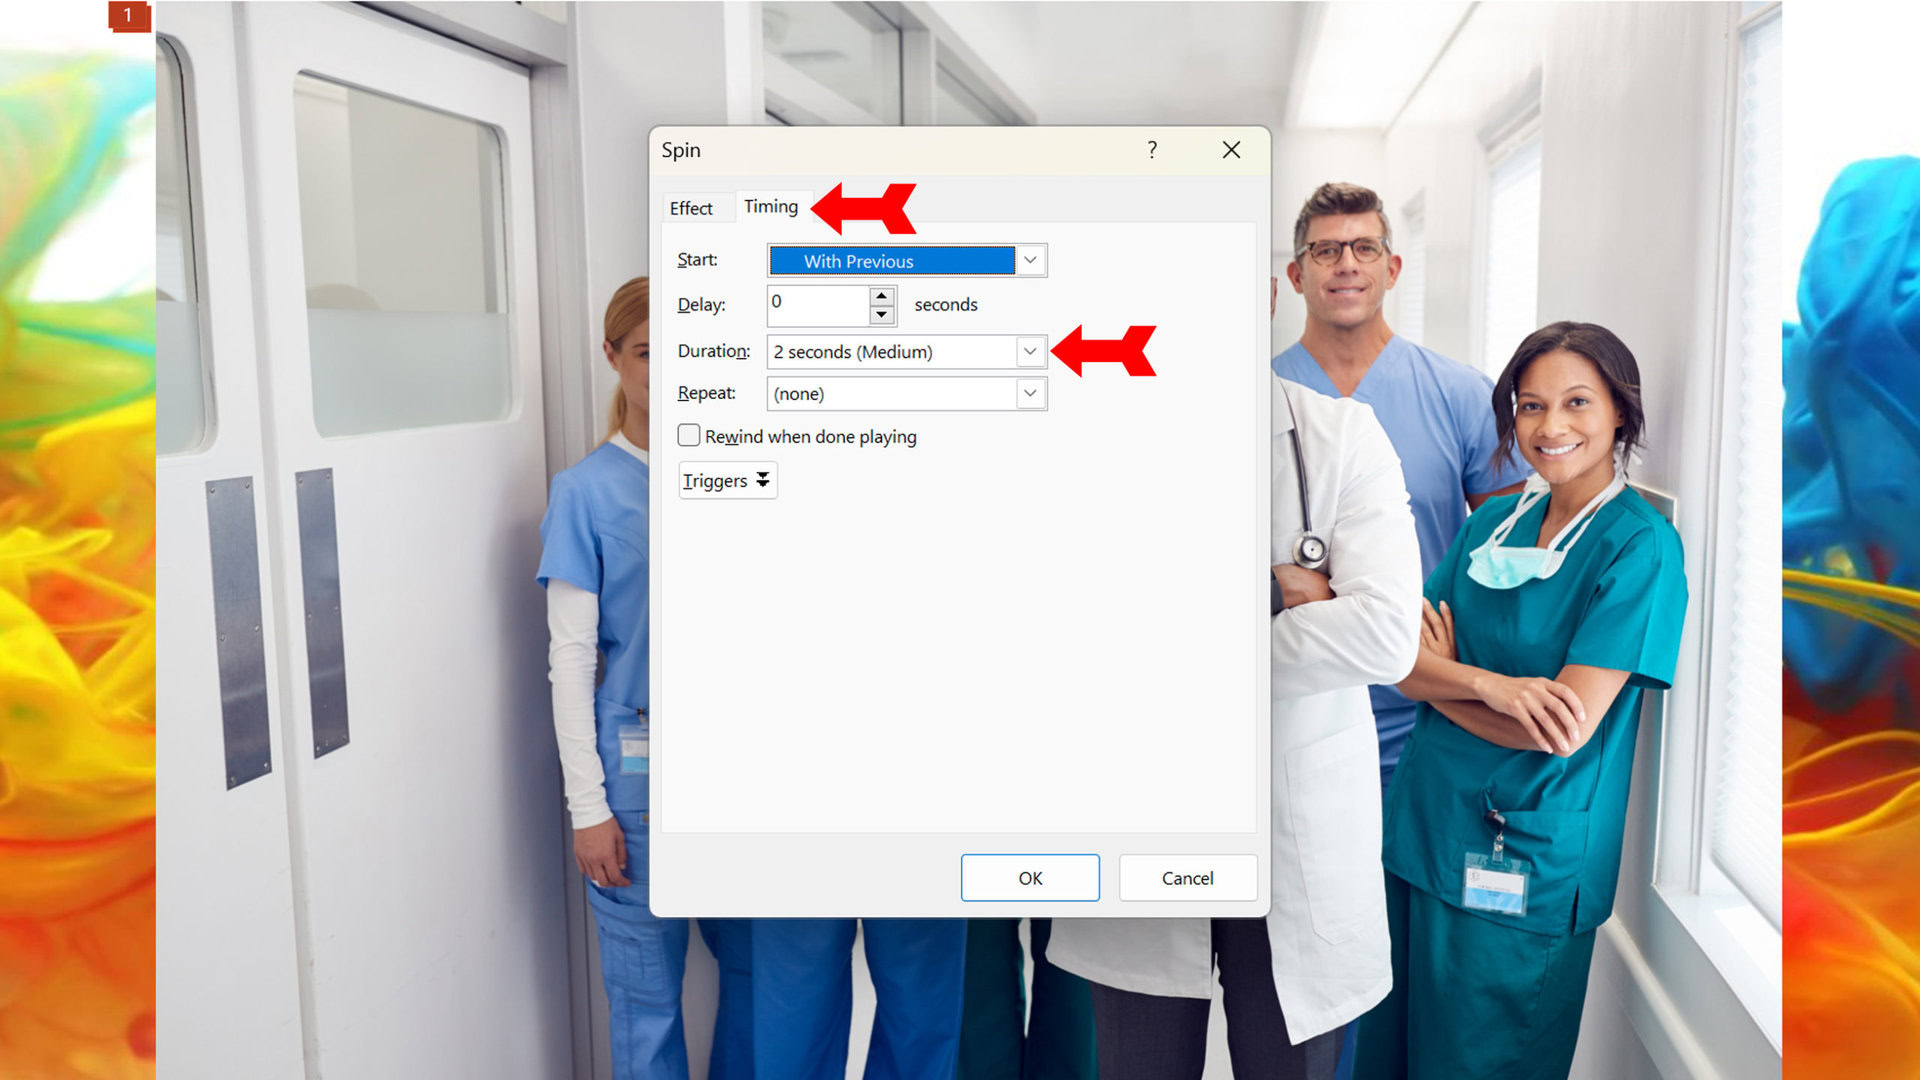Switch to the Effect tab
Screen dimensions: 1920x1080
click(x=691, y=207)
